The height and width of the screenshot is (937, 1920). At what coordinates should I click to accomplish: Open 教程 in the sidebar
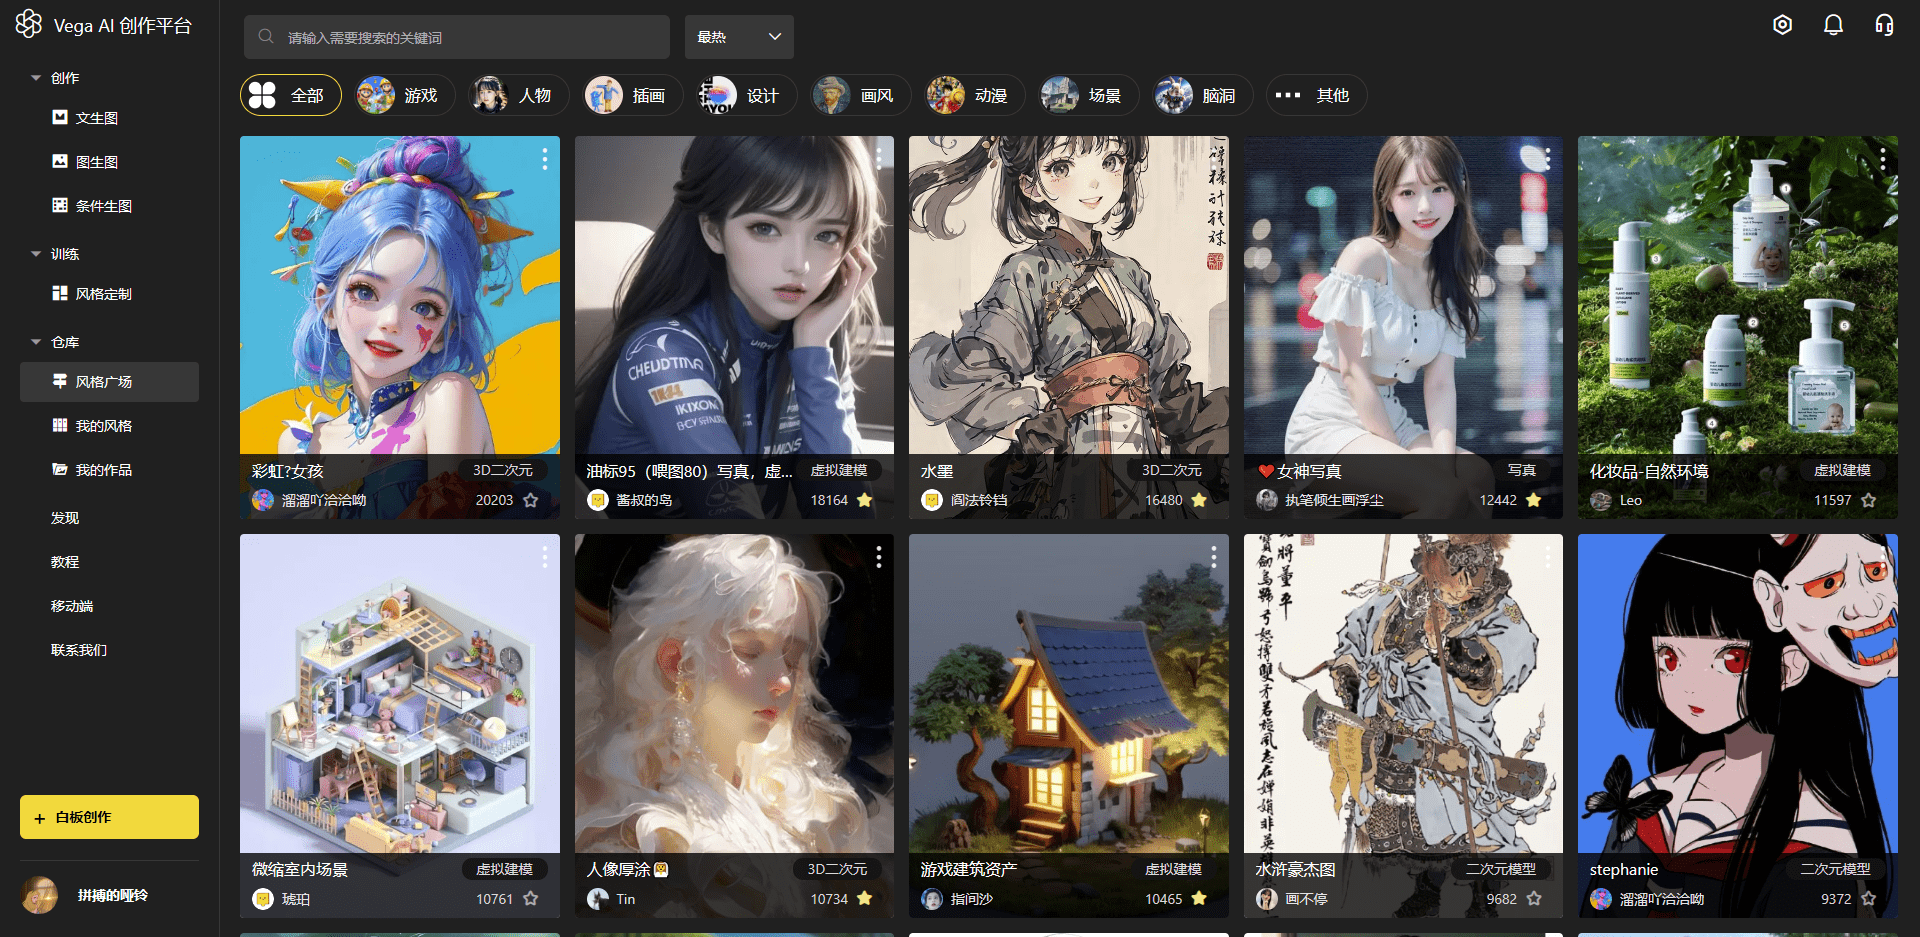[x=65, y=562]
